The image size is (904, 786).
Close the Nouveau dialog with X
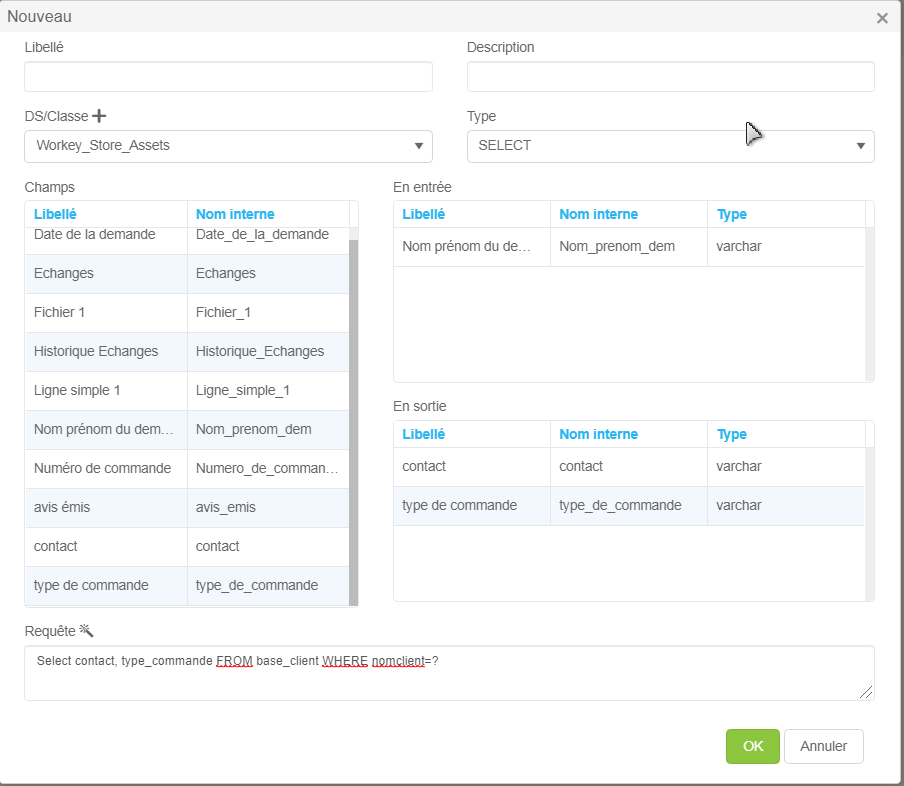882,18
